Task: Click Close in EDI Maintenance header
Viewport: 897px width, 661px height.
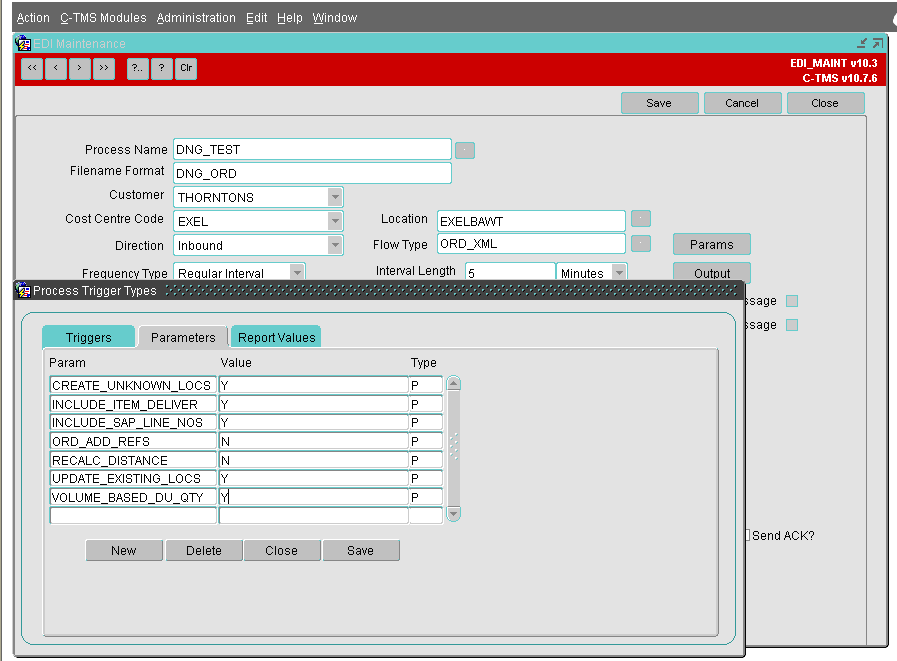Action: (825, 103)
